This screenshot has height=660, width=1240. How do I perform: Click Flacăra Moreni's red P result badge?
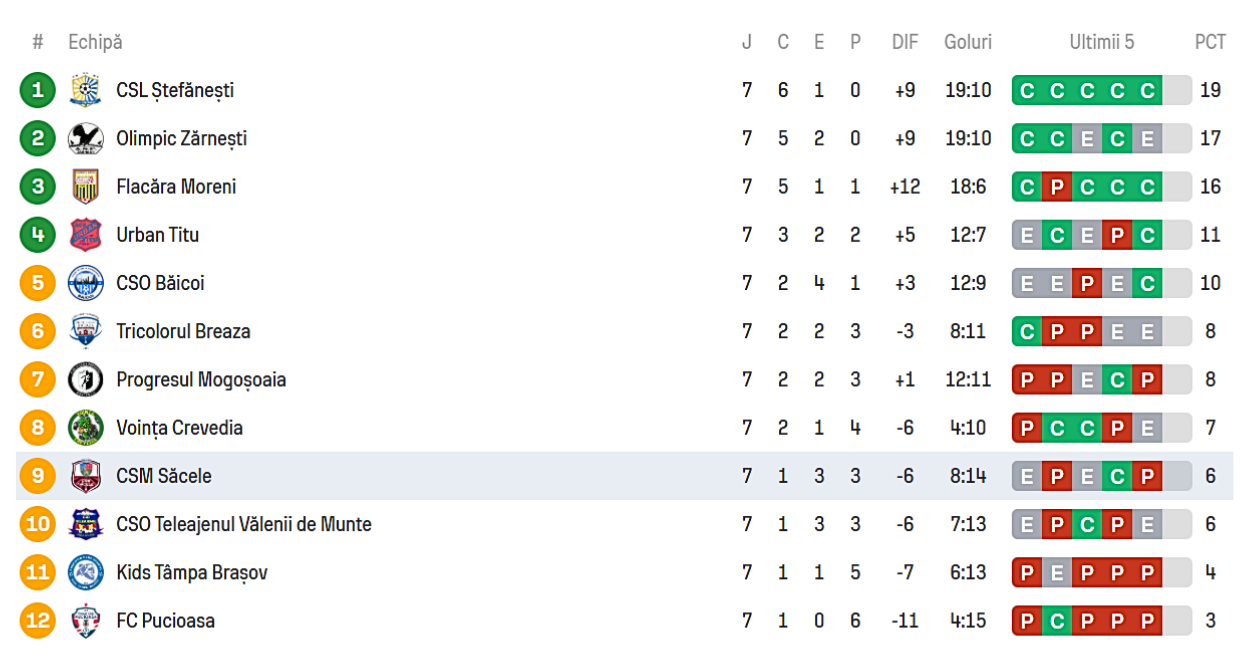coord(1057,187)
